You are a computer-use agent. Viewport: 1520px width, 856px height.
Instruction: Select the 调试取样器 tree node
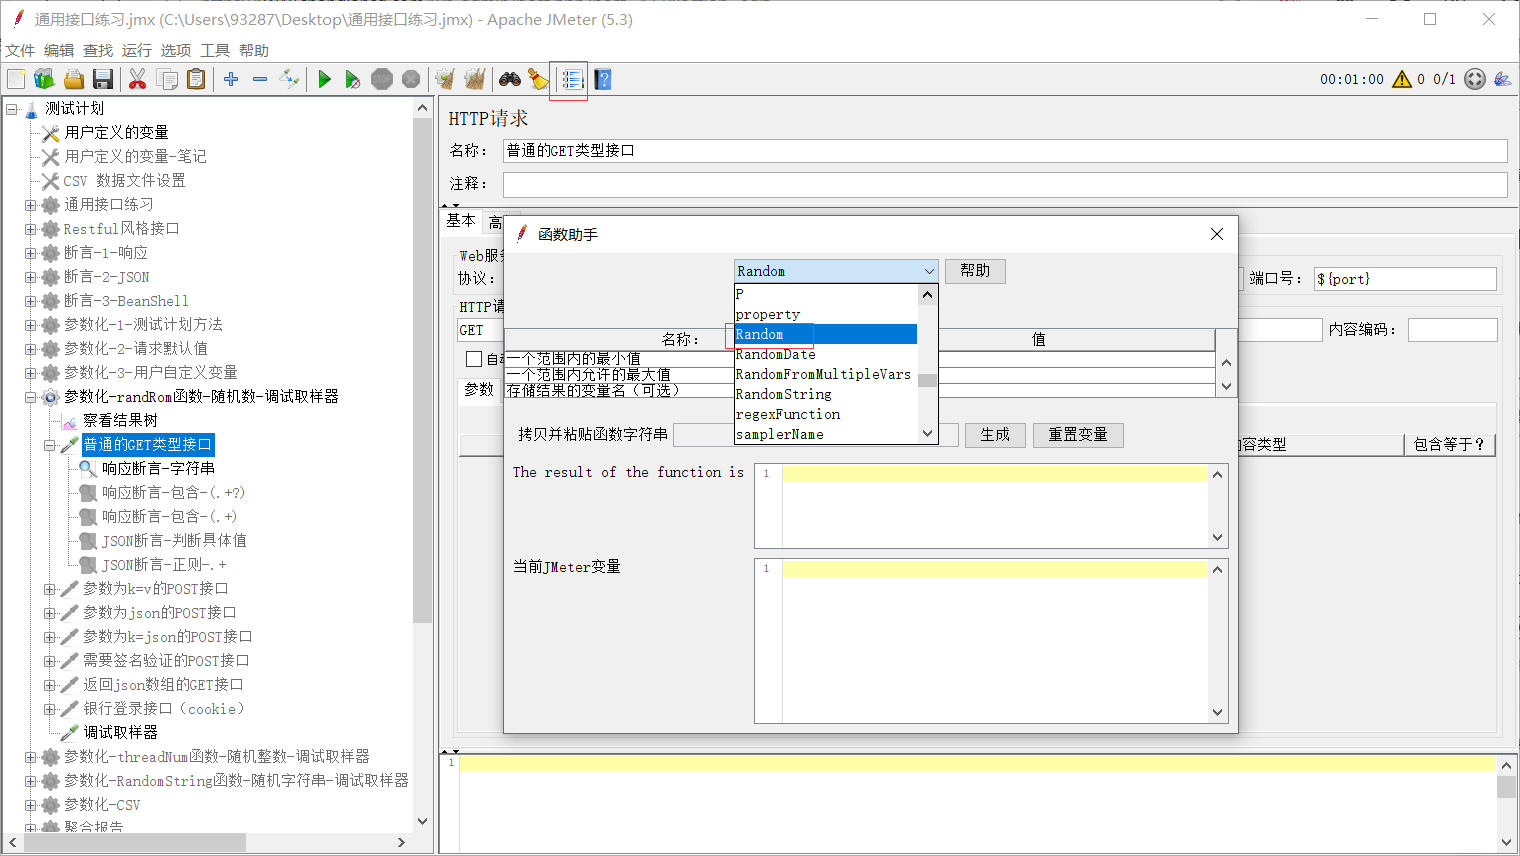pyautogui.click(x=120, y=733)
